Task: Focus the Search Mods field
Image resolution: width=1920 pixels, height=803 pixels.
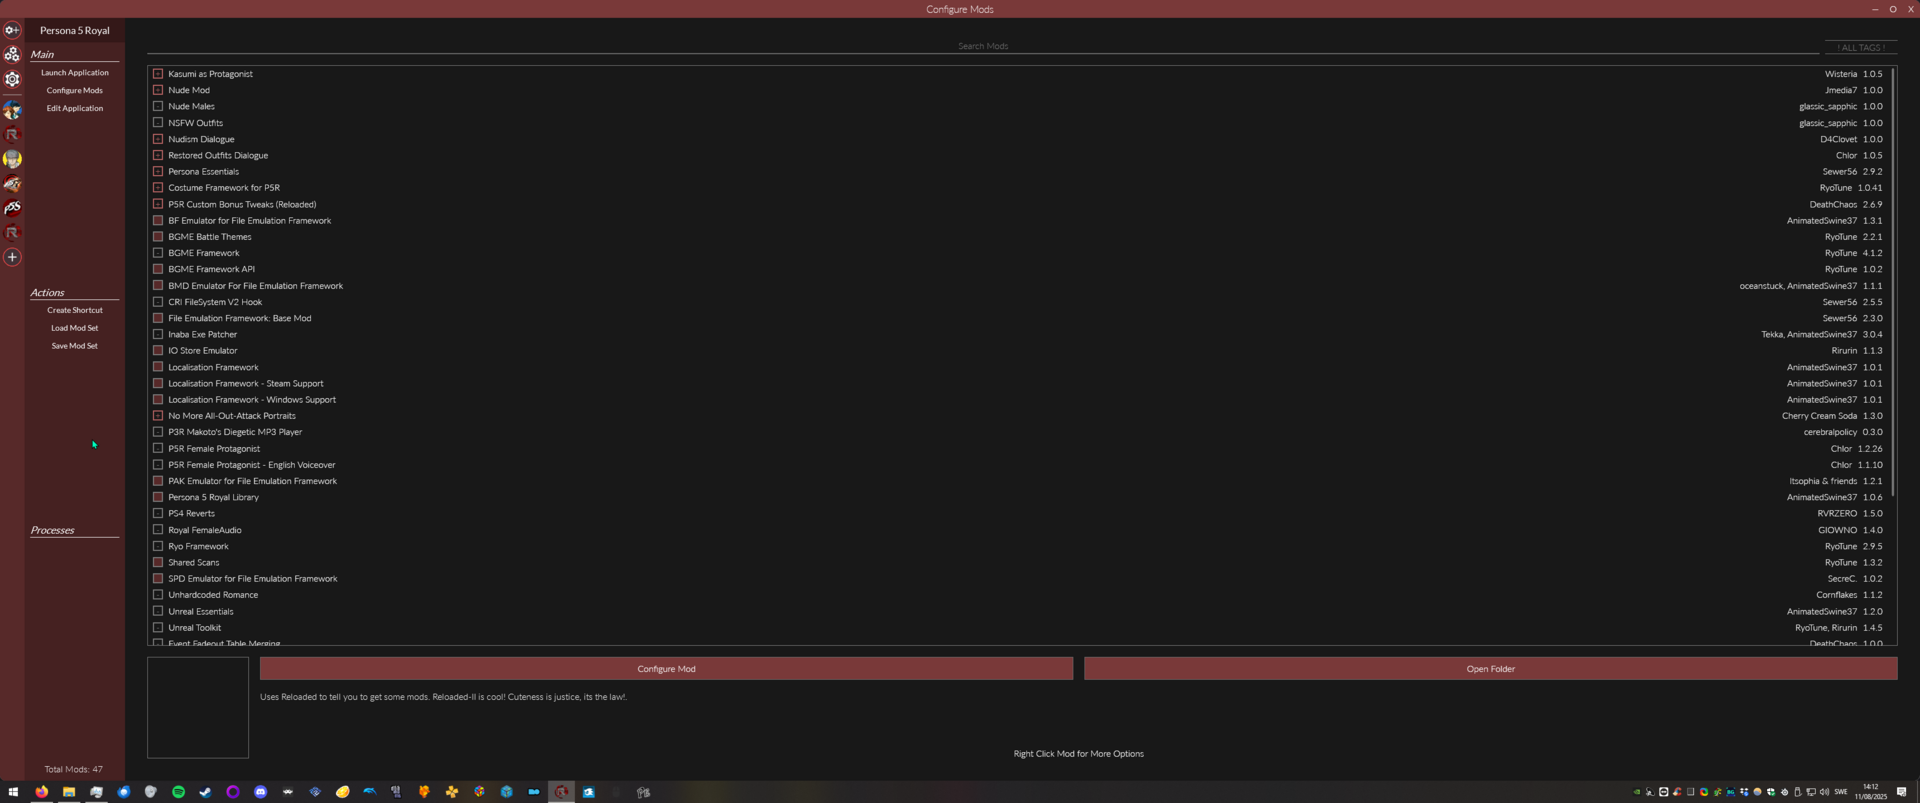Action: tap(983, 46)
